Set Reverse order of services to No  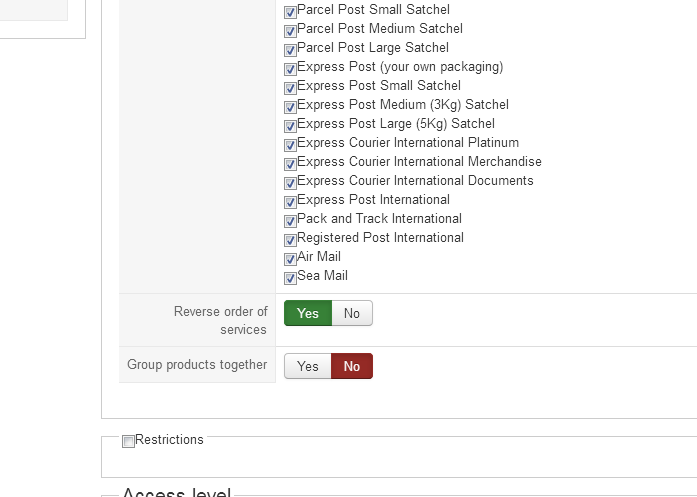[352, 314]
